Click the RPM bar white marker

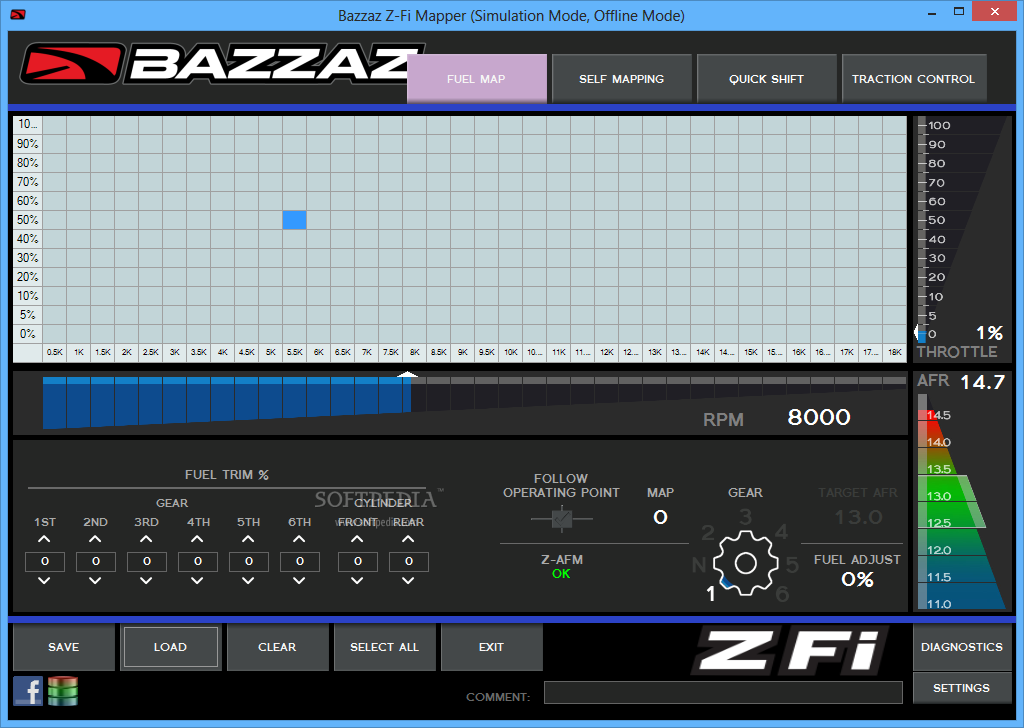tap(408, 374)
